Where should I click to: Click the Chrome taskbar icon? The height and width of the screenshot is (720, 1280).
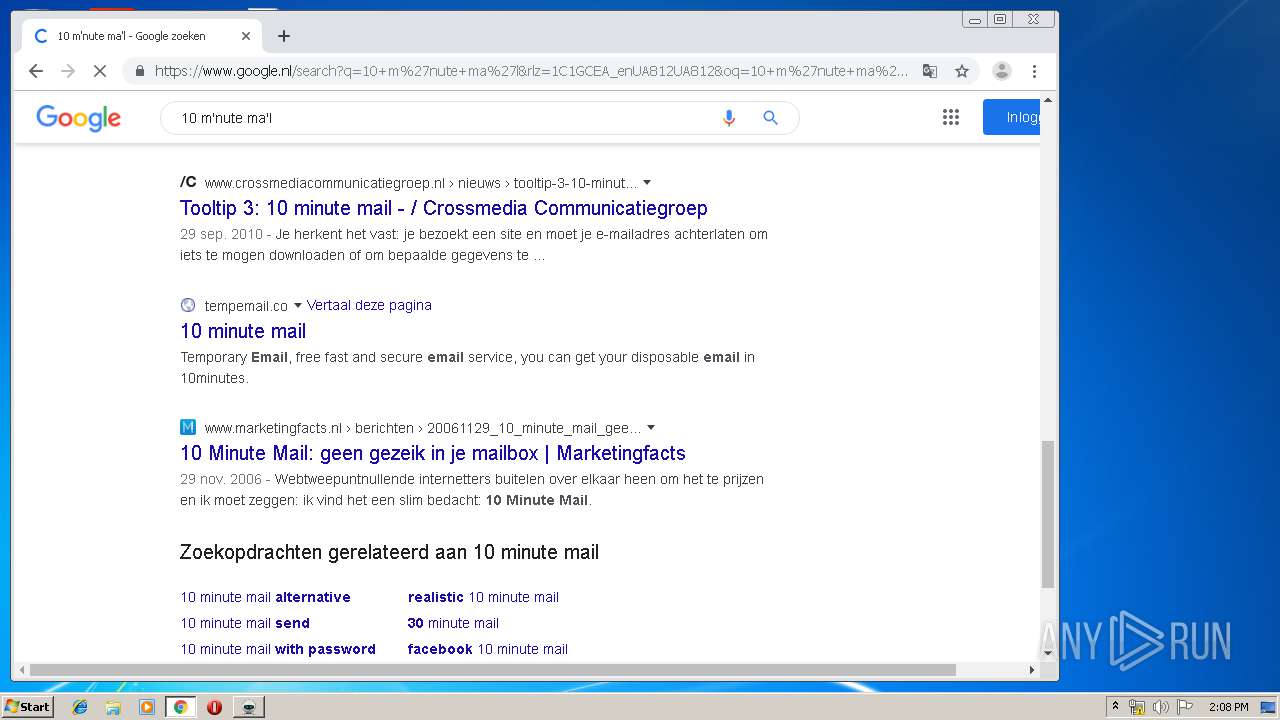[x=180, y=707]
